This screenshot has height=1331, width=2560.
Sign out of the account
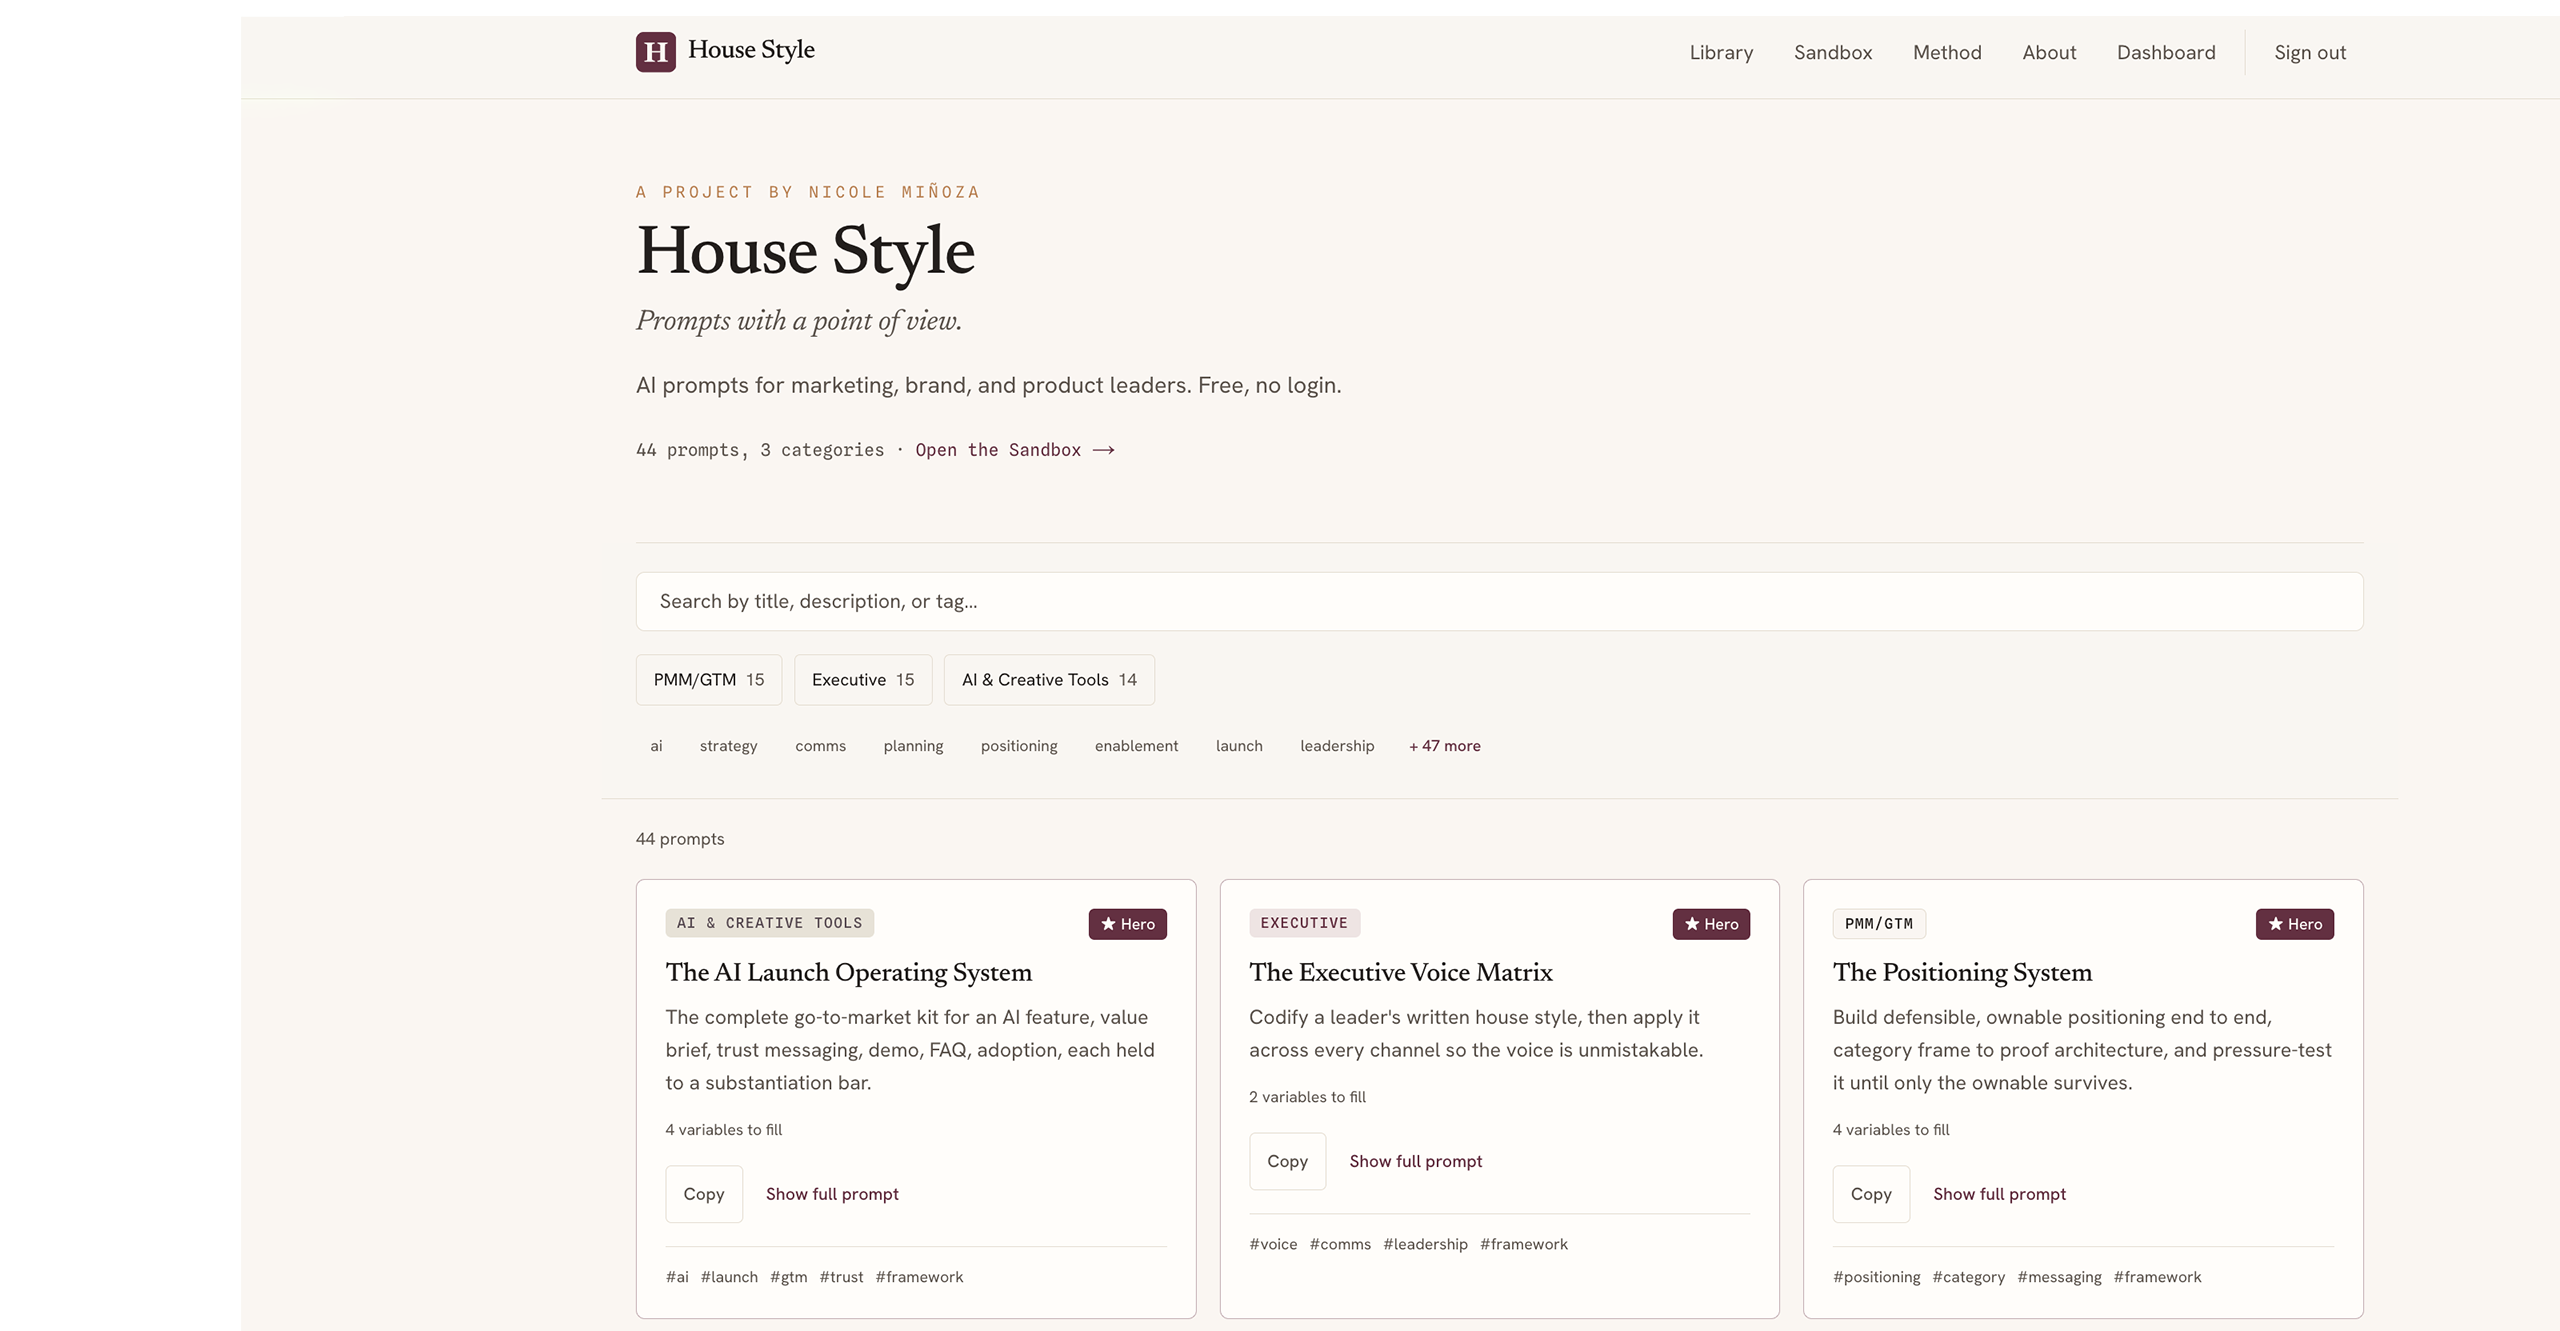click(2310, 52)
